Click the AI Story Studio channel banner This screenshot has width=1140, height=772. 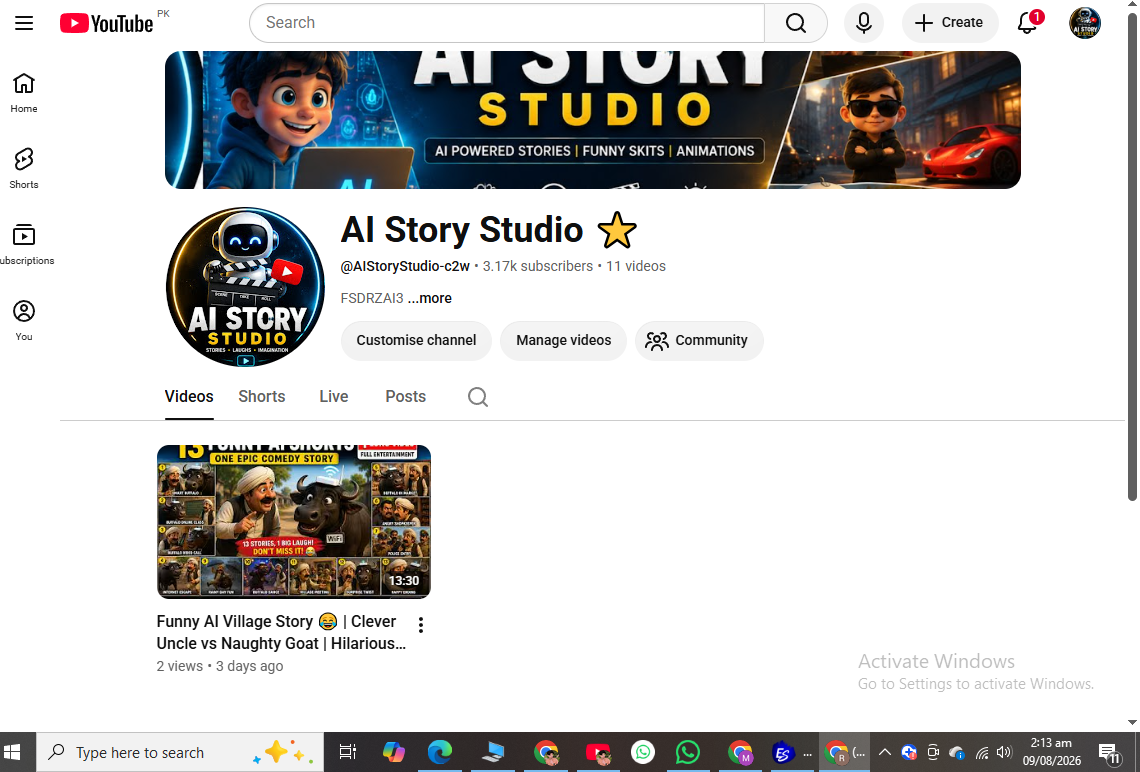tap(593, 120)
